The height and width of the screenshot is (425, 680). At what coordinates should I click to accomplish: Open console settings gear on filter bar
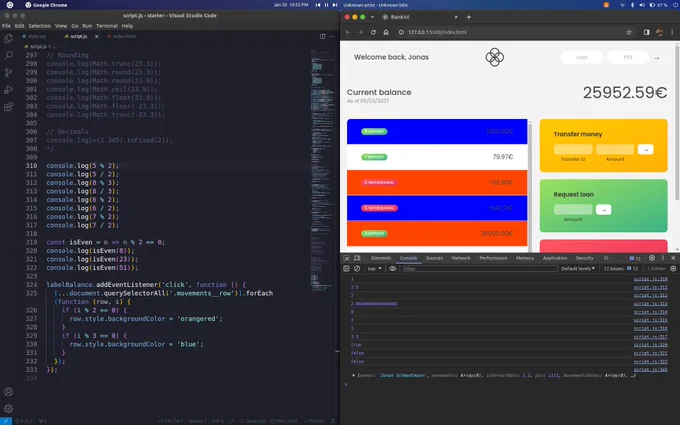(x=673, y=268)
